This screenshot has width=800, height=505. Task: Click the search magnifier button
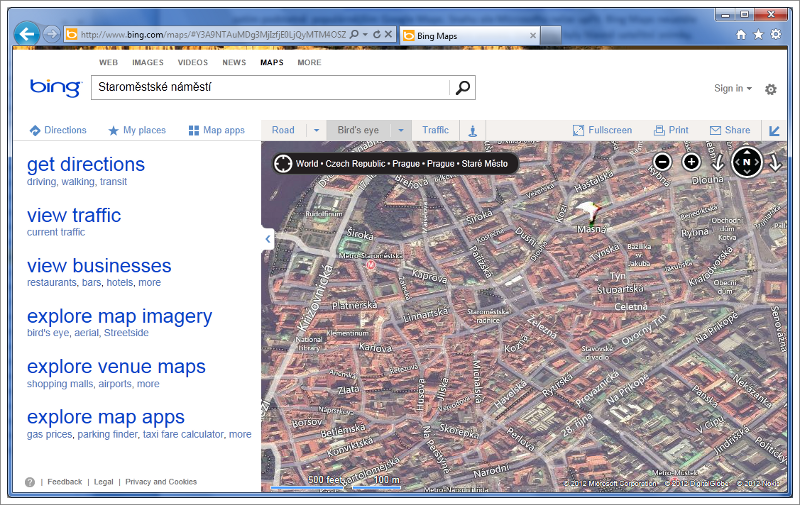463,88
